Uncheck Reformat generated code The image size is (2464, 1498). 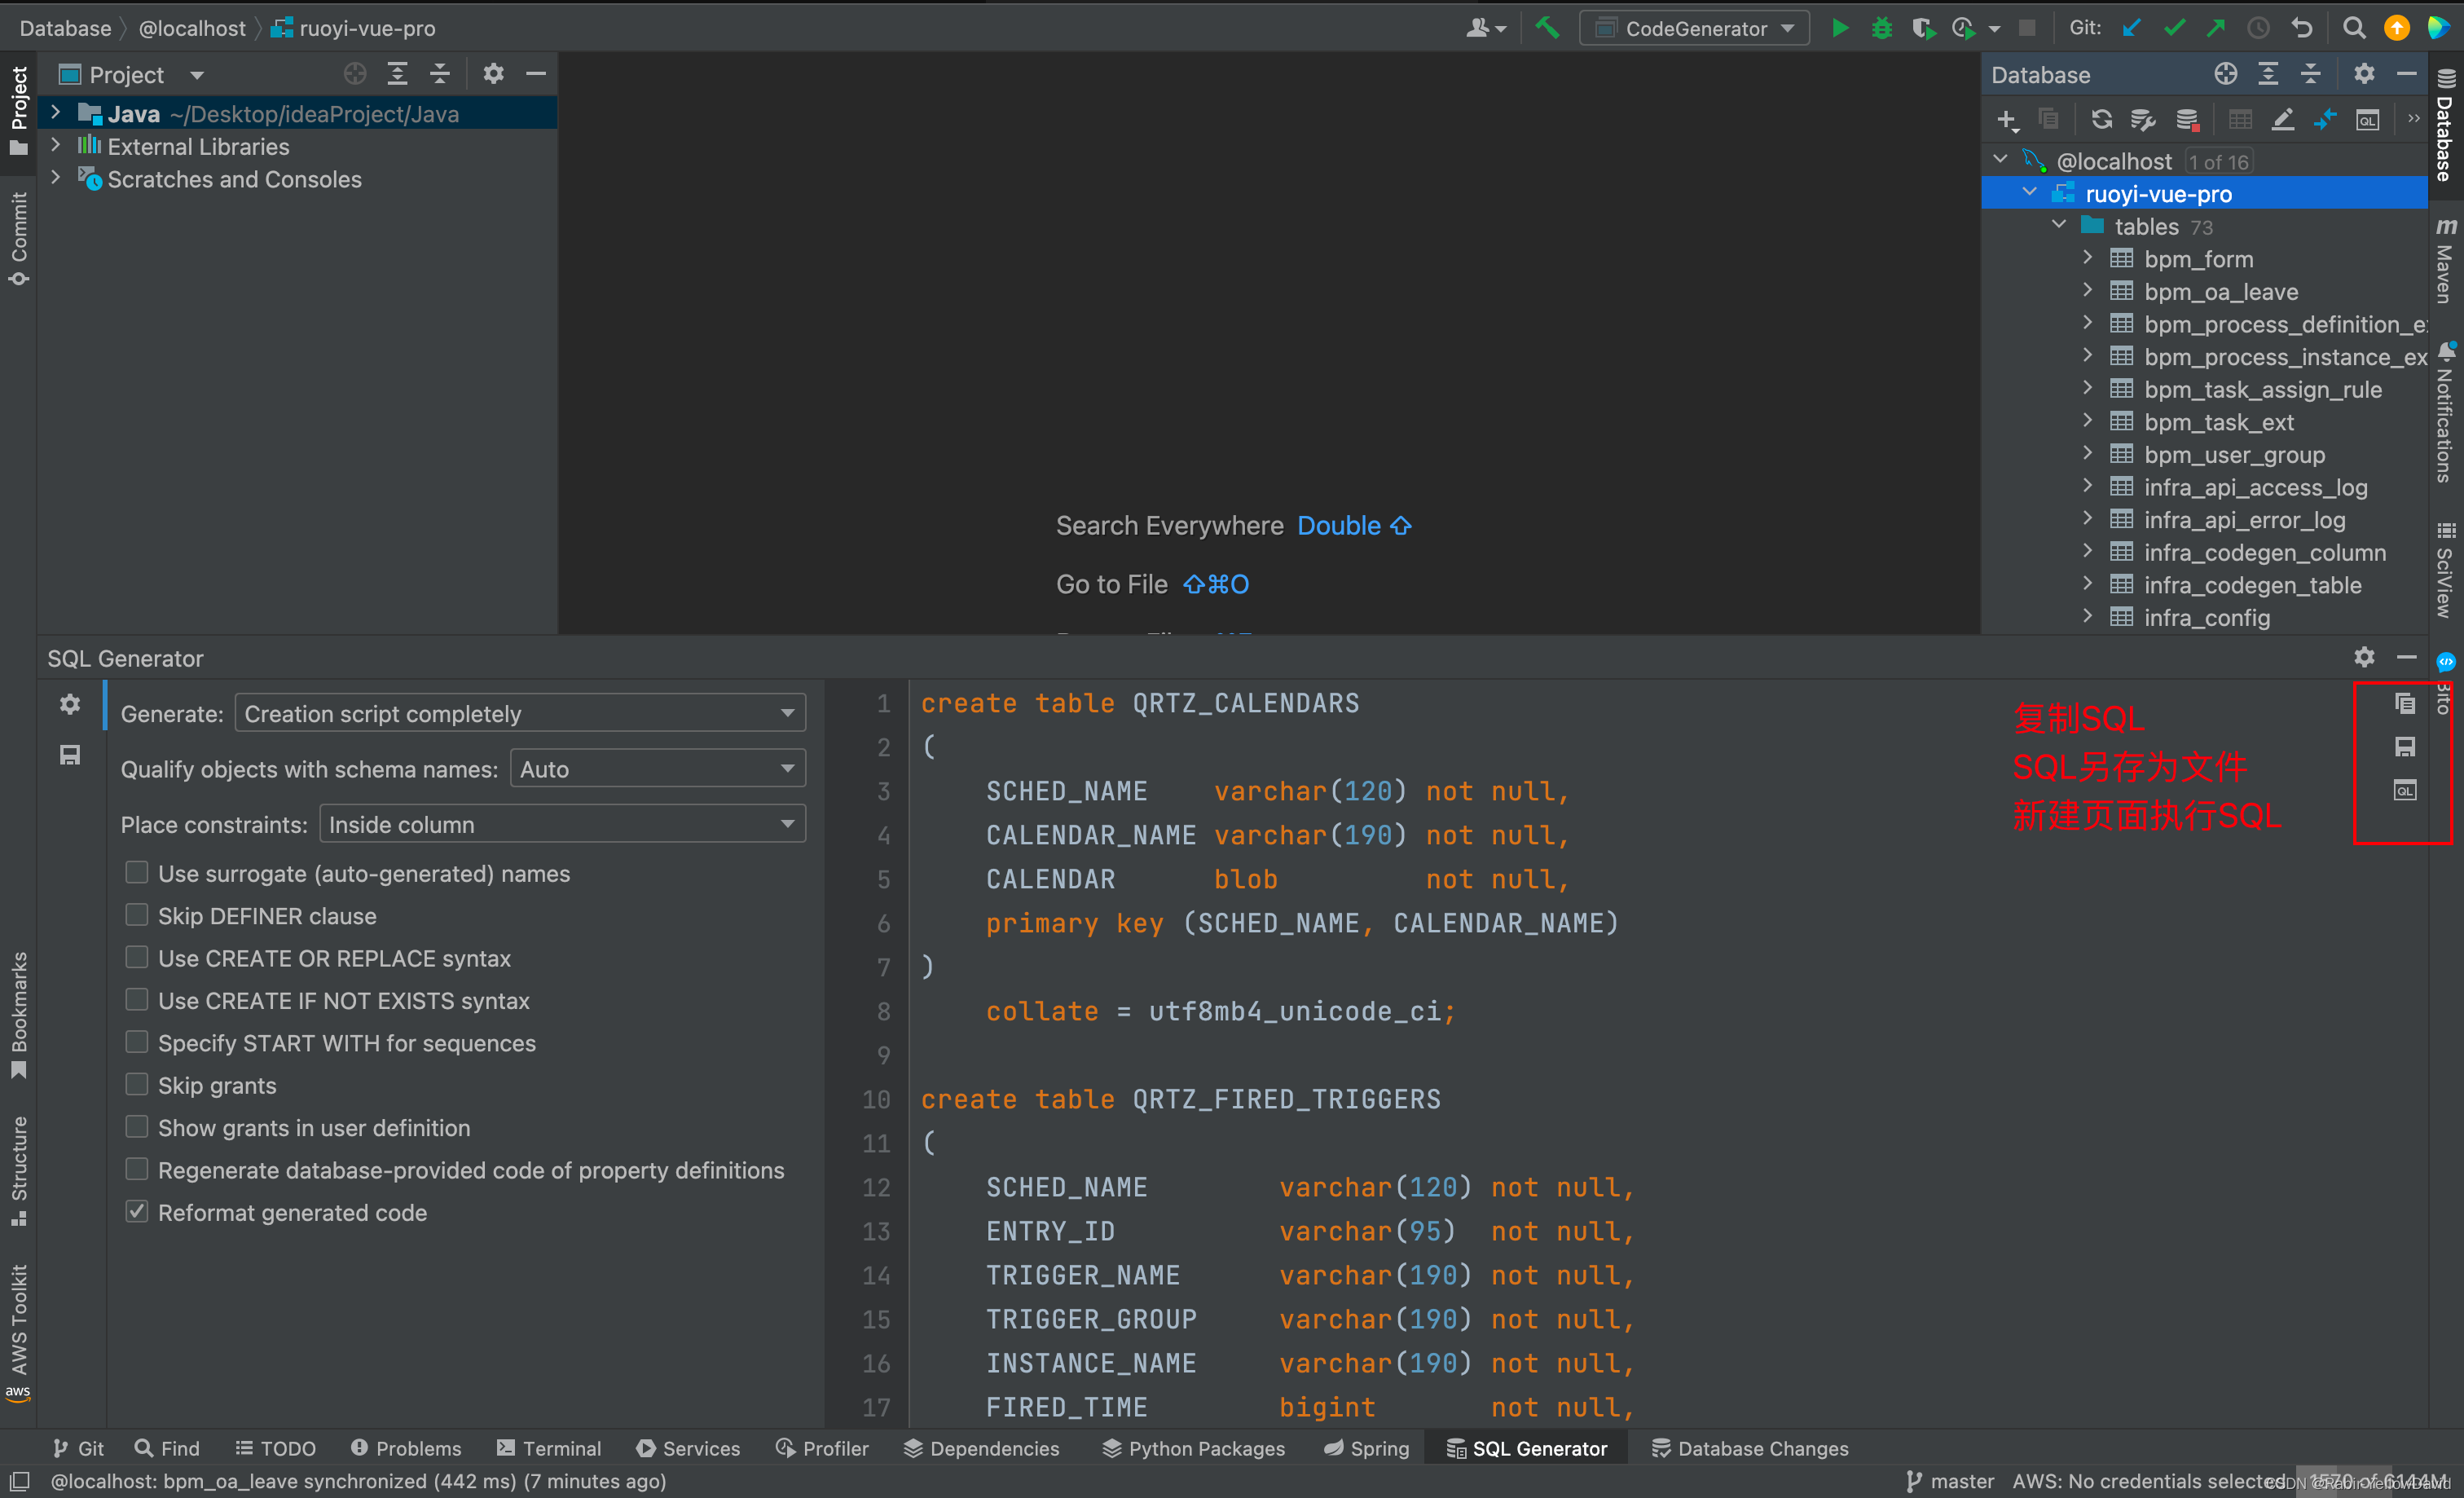[137, 1212]
